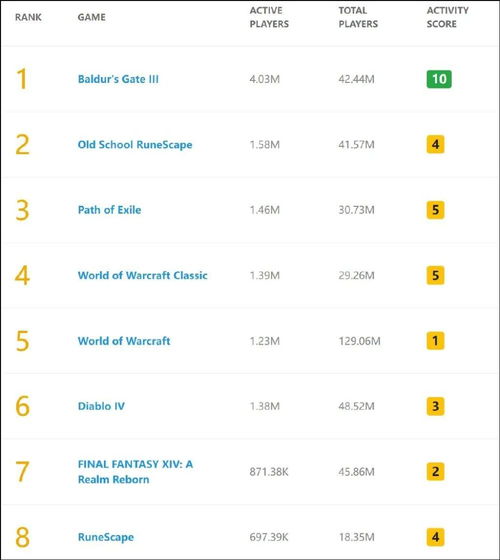The image size is (500, 560).
Task: Click Path of Exile's activity score 5 badge
Action: tap(435, 210)
